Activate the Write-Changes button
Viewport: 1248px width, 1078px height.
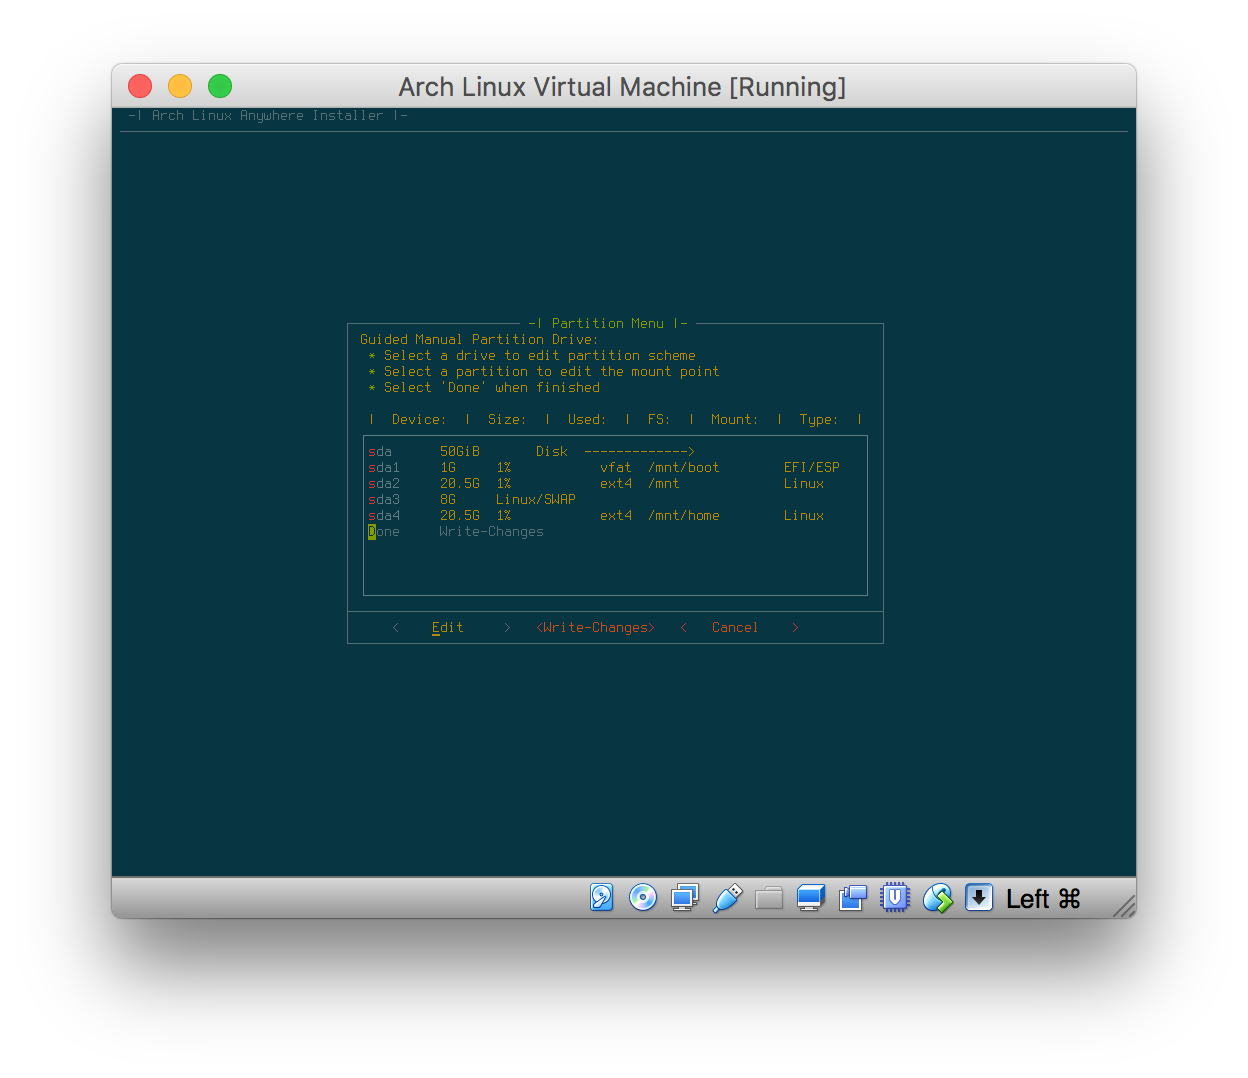595,627
